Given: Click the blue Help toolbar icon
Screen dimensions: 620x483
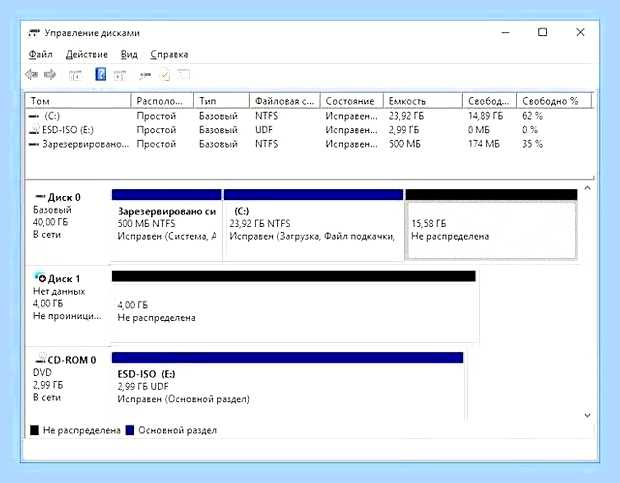Looking at the screenshot, I should pos(101,74).
